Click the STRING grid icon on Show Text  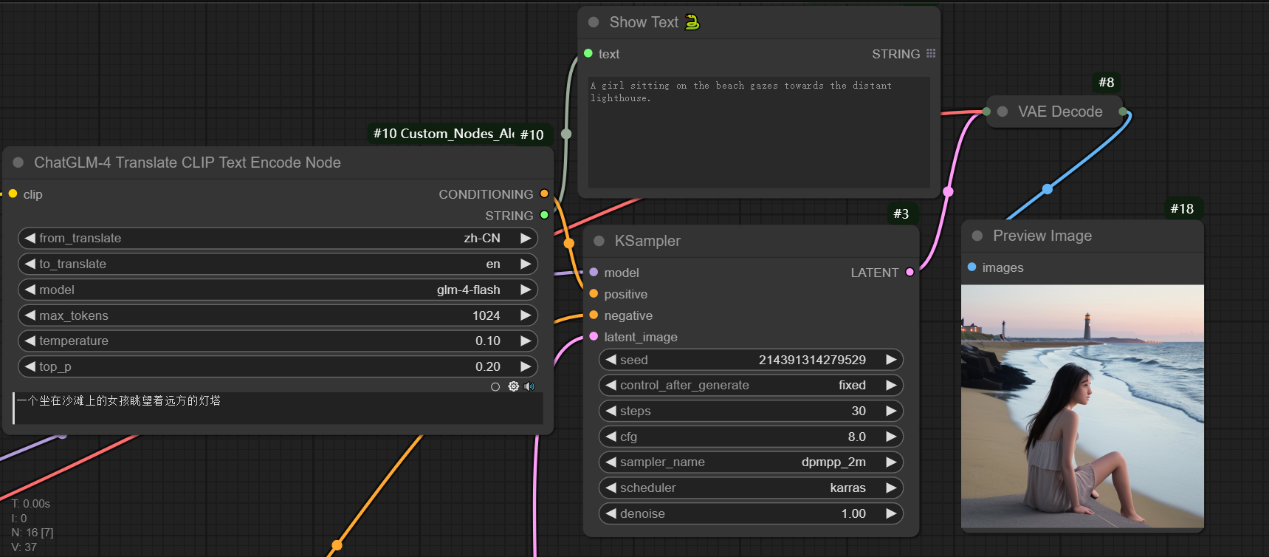coord(931,54)
